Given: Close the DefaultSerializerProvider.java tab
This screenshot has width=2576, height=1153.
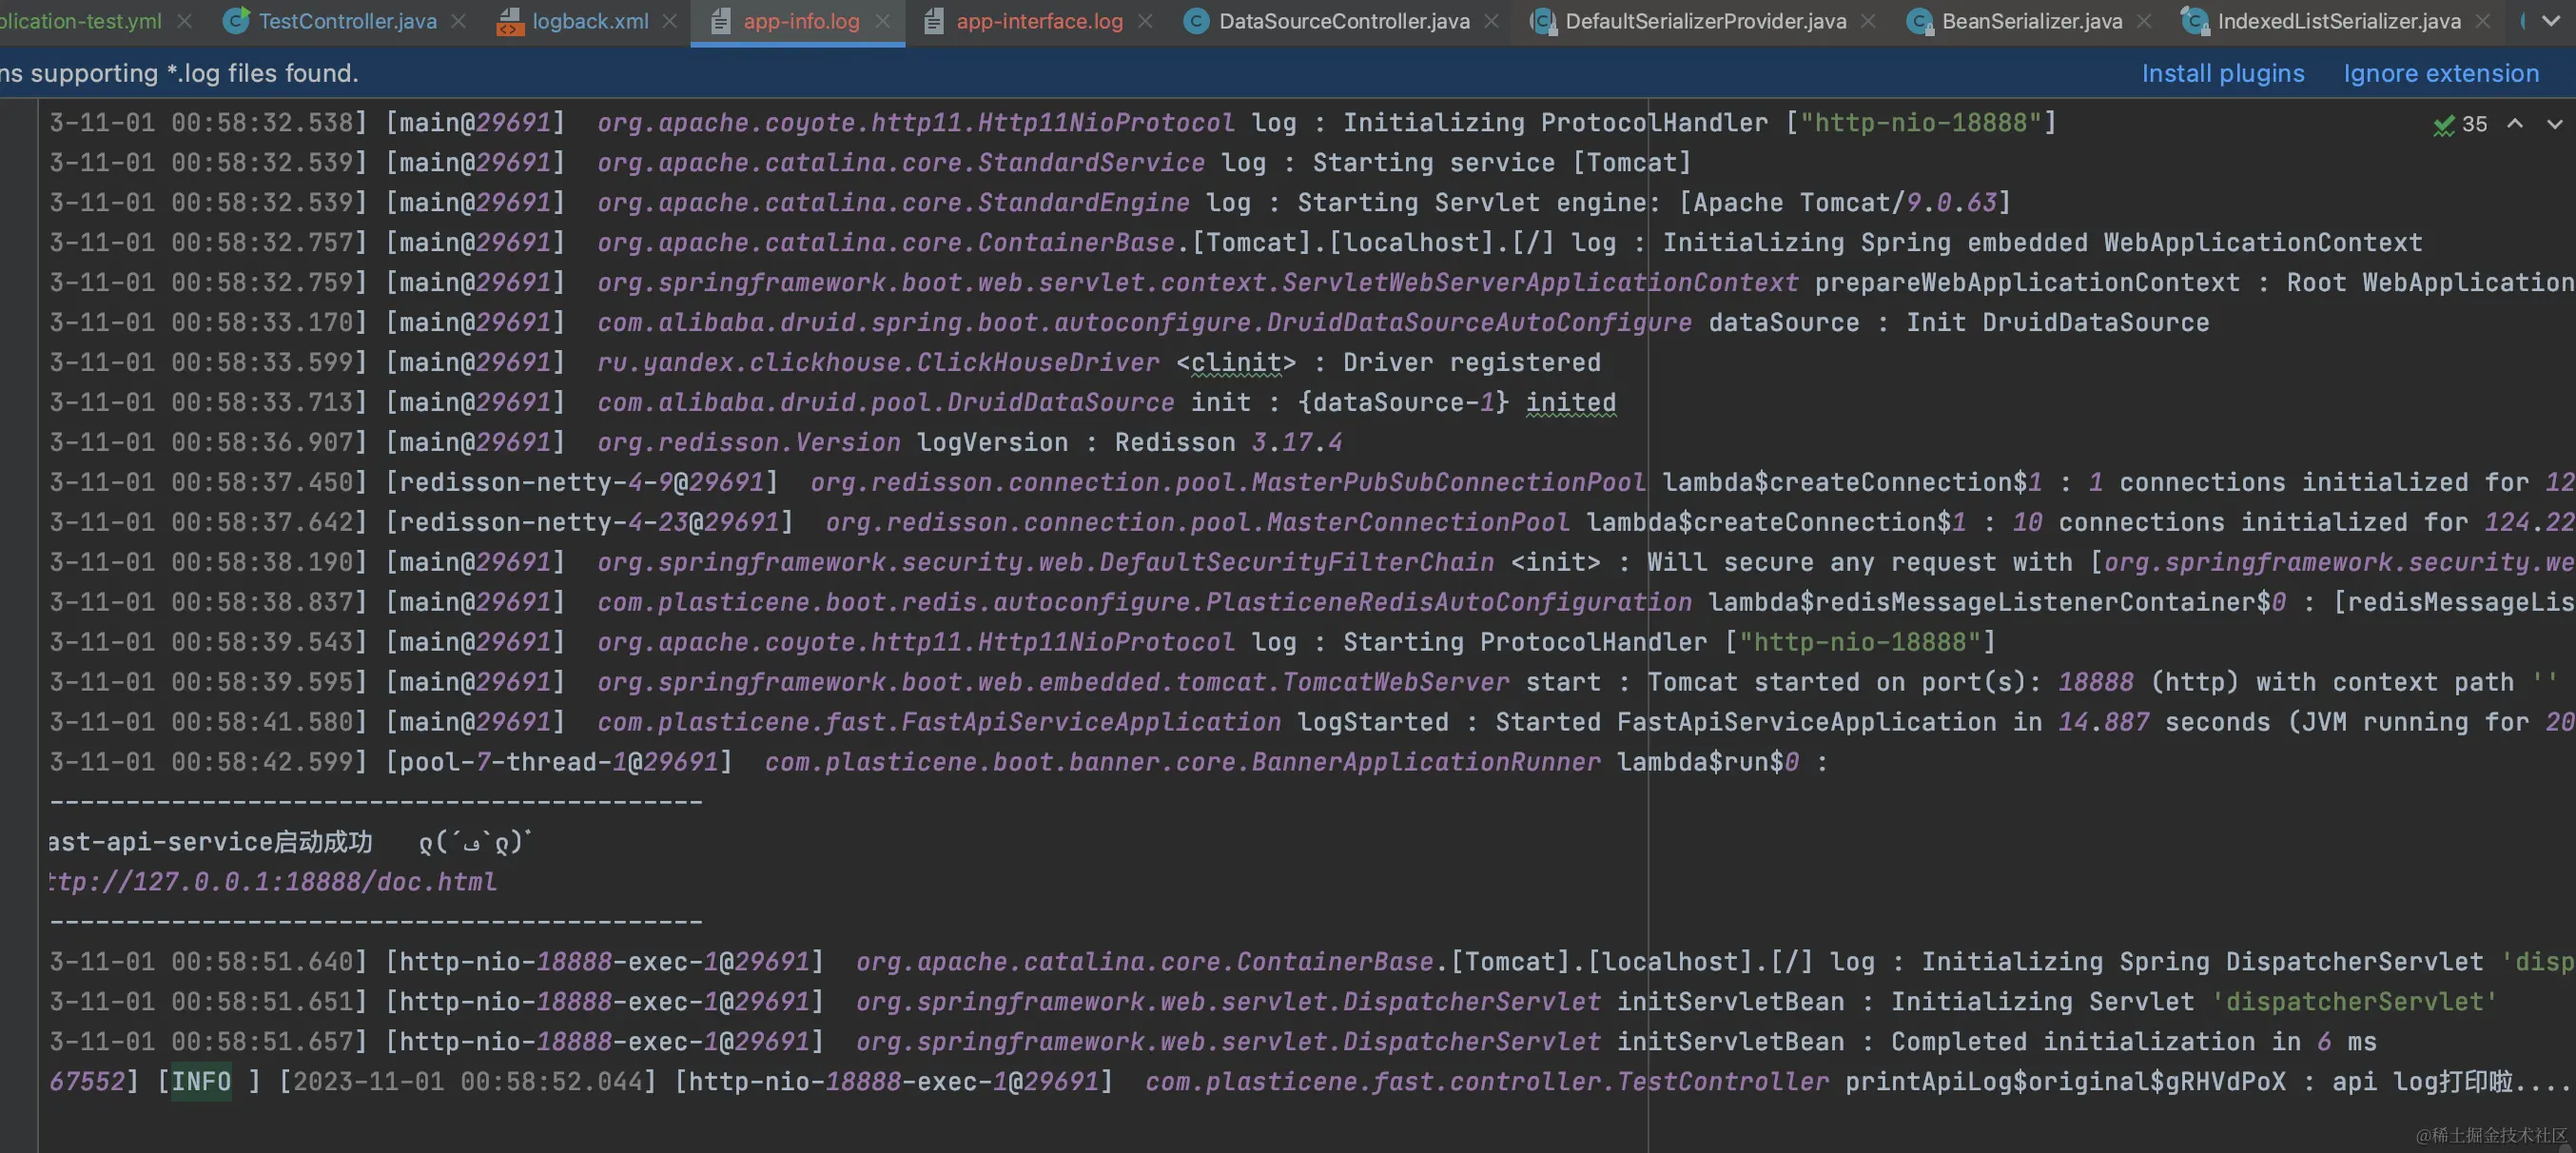Looking at the screenshot, I should (x=1868, y=21).
